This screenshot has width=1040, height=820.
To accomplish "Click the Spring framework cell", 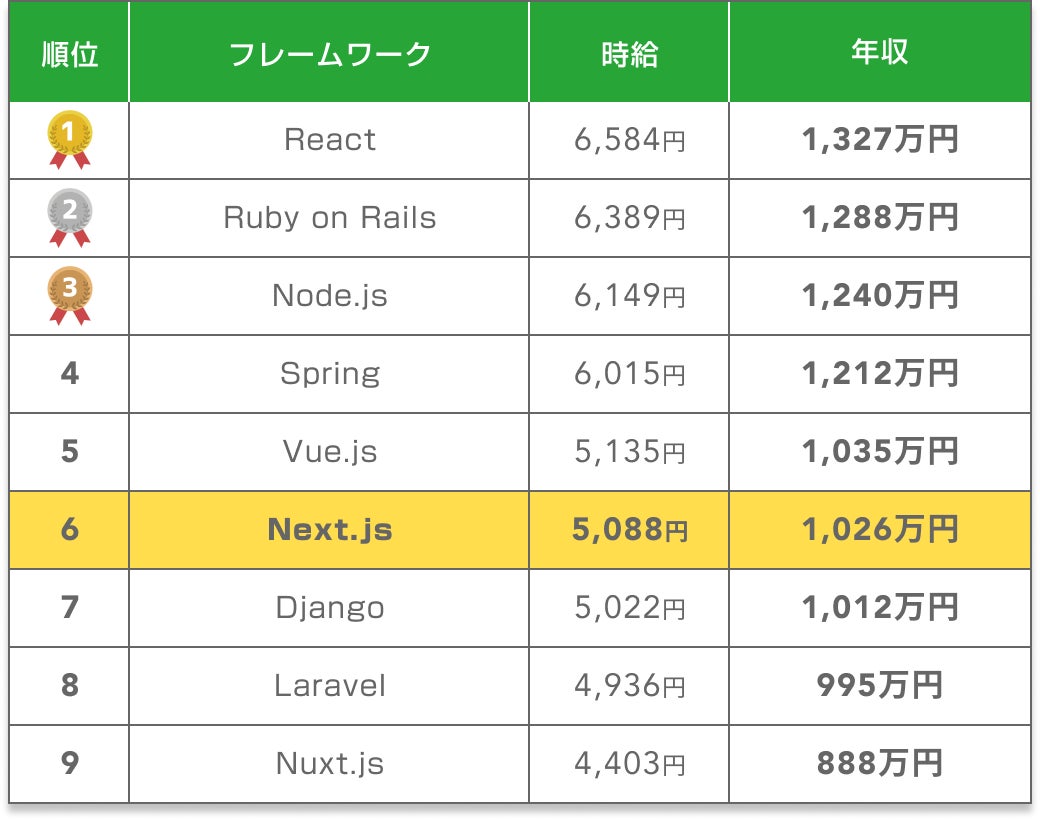I will (x=330, y=373).
